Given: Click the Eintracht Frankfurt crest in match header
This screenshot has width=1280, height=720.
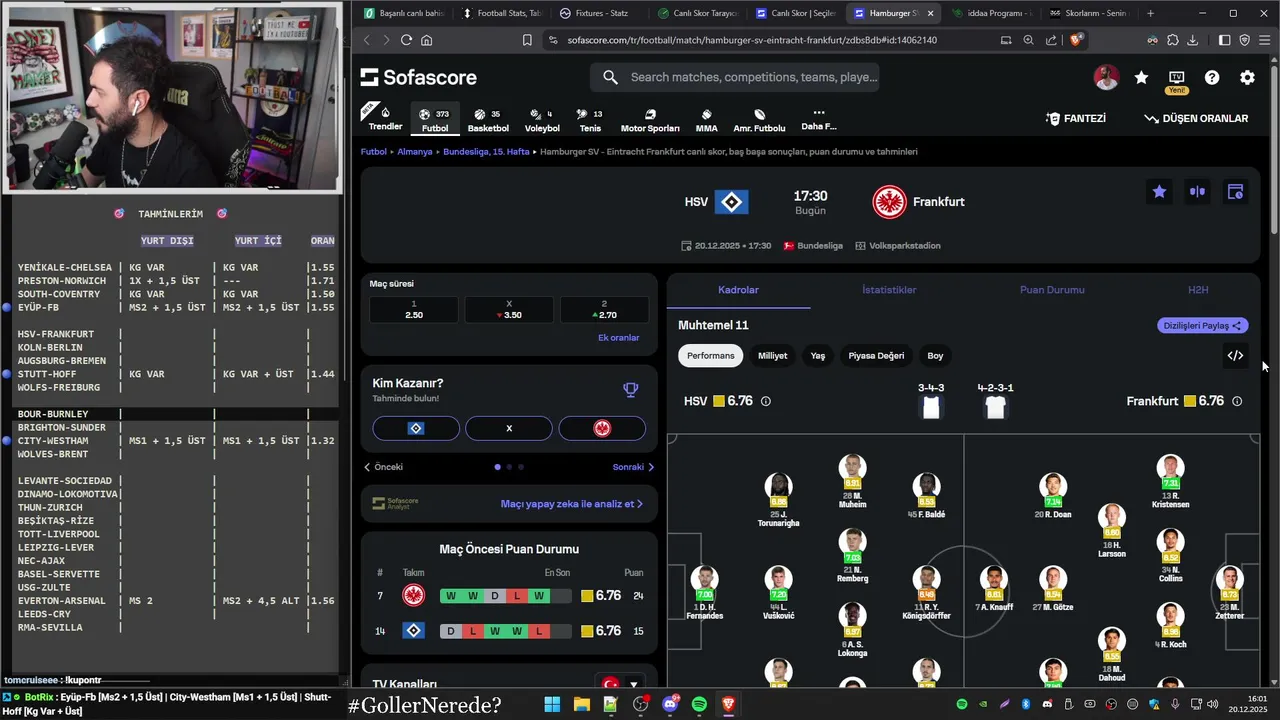Looking at the screenshot, I should coord(889,202).
